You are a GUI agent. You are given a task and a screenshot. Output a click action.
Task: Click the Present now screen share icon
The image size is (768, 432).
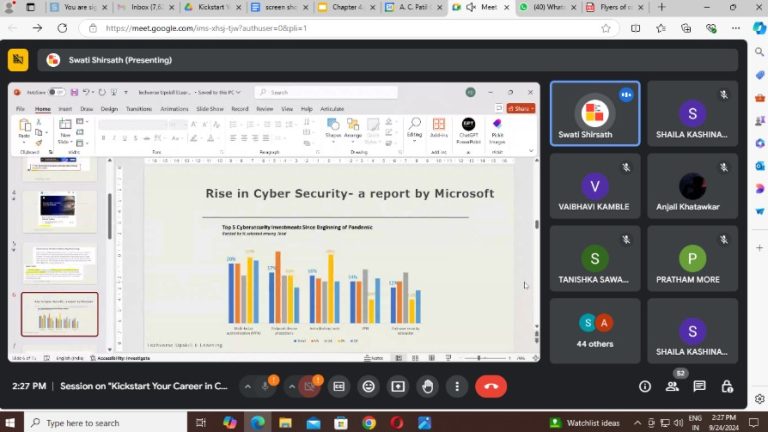tap(398, 386)
